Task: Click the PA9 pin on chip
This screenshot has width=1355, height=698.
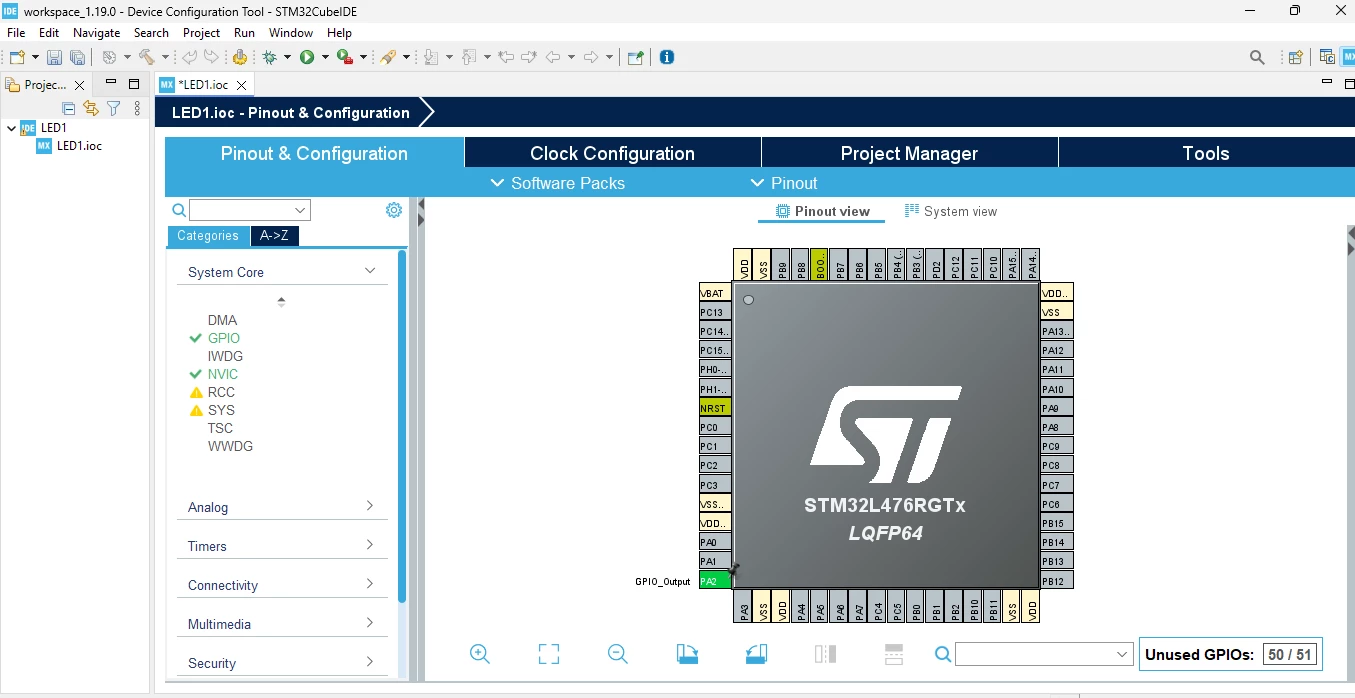Action: click(x=1056, y=408)
